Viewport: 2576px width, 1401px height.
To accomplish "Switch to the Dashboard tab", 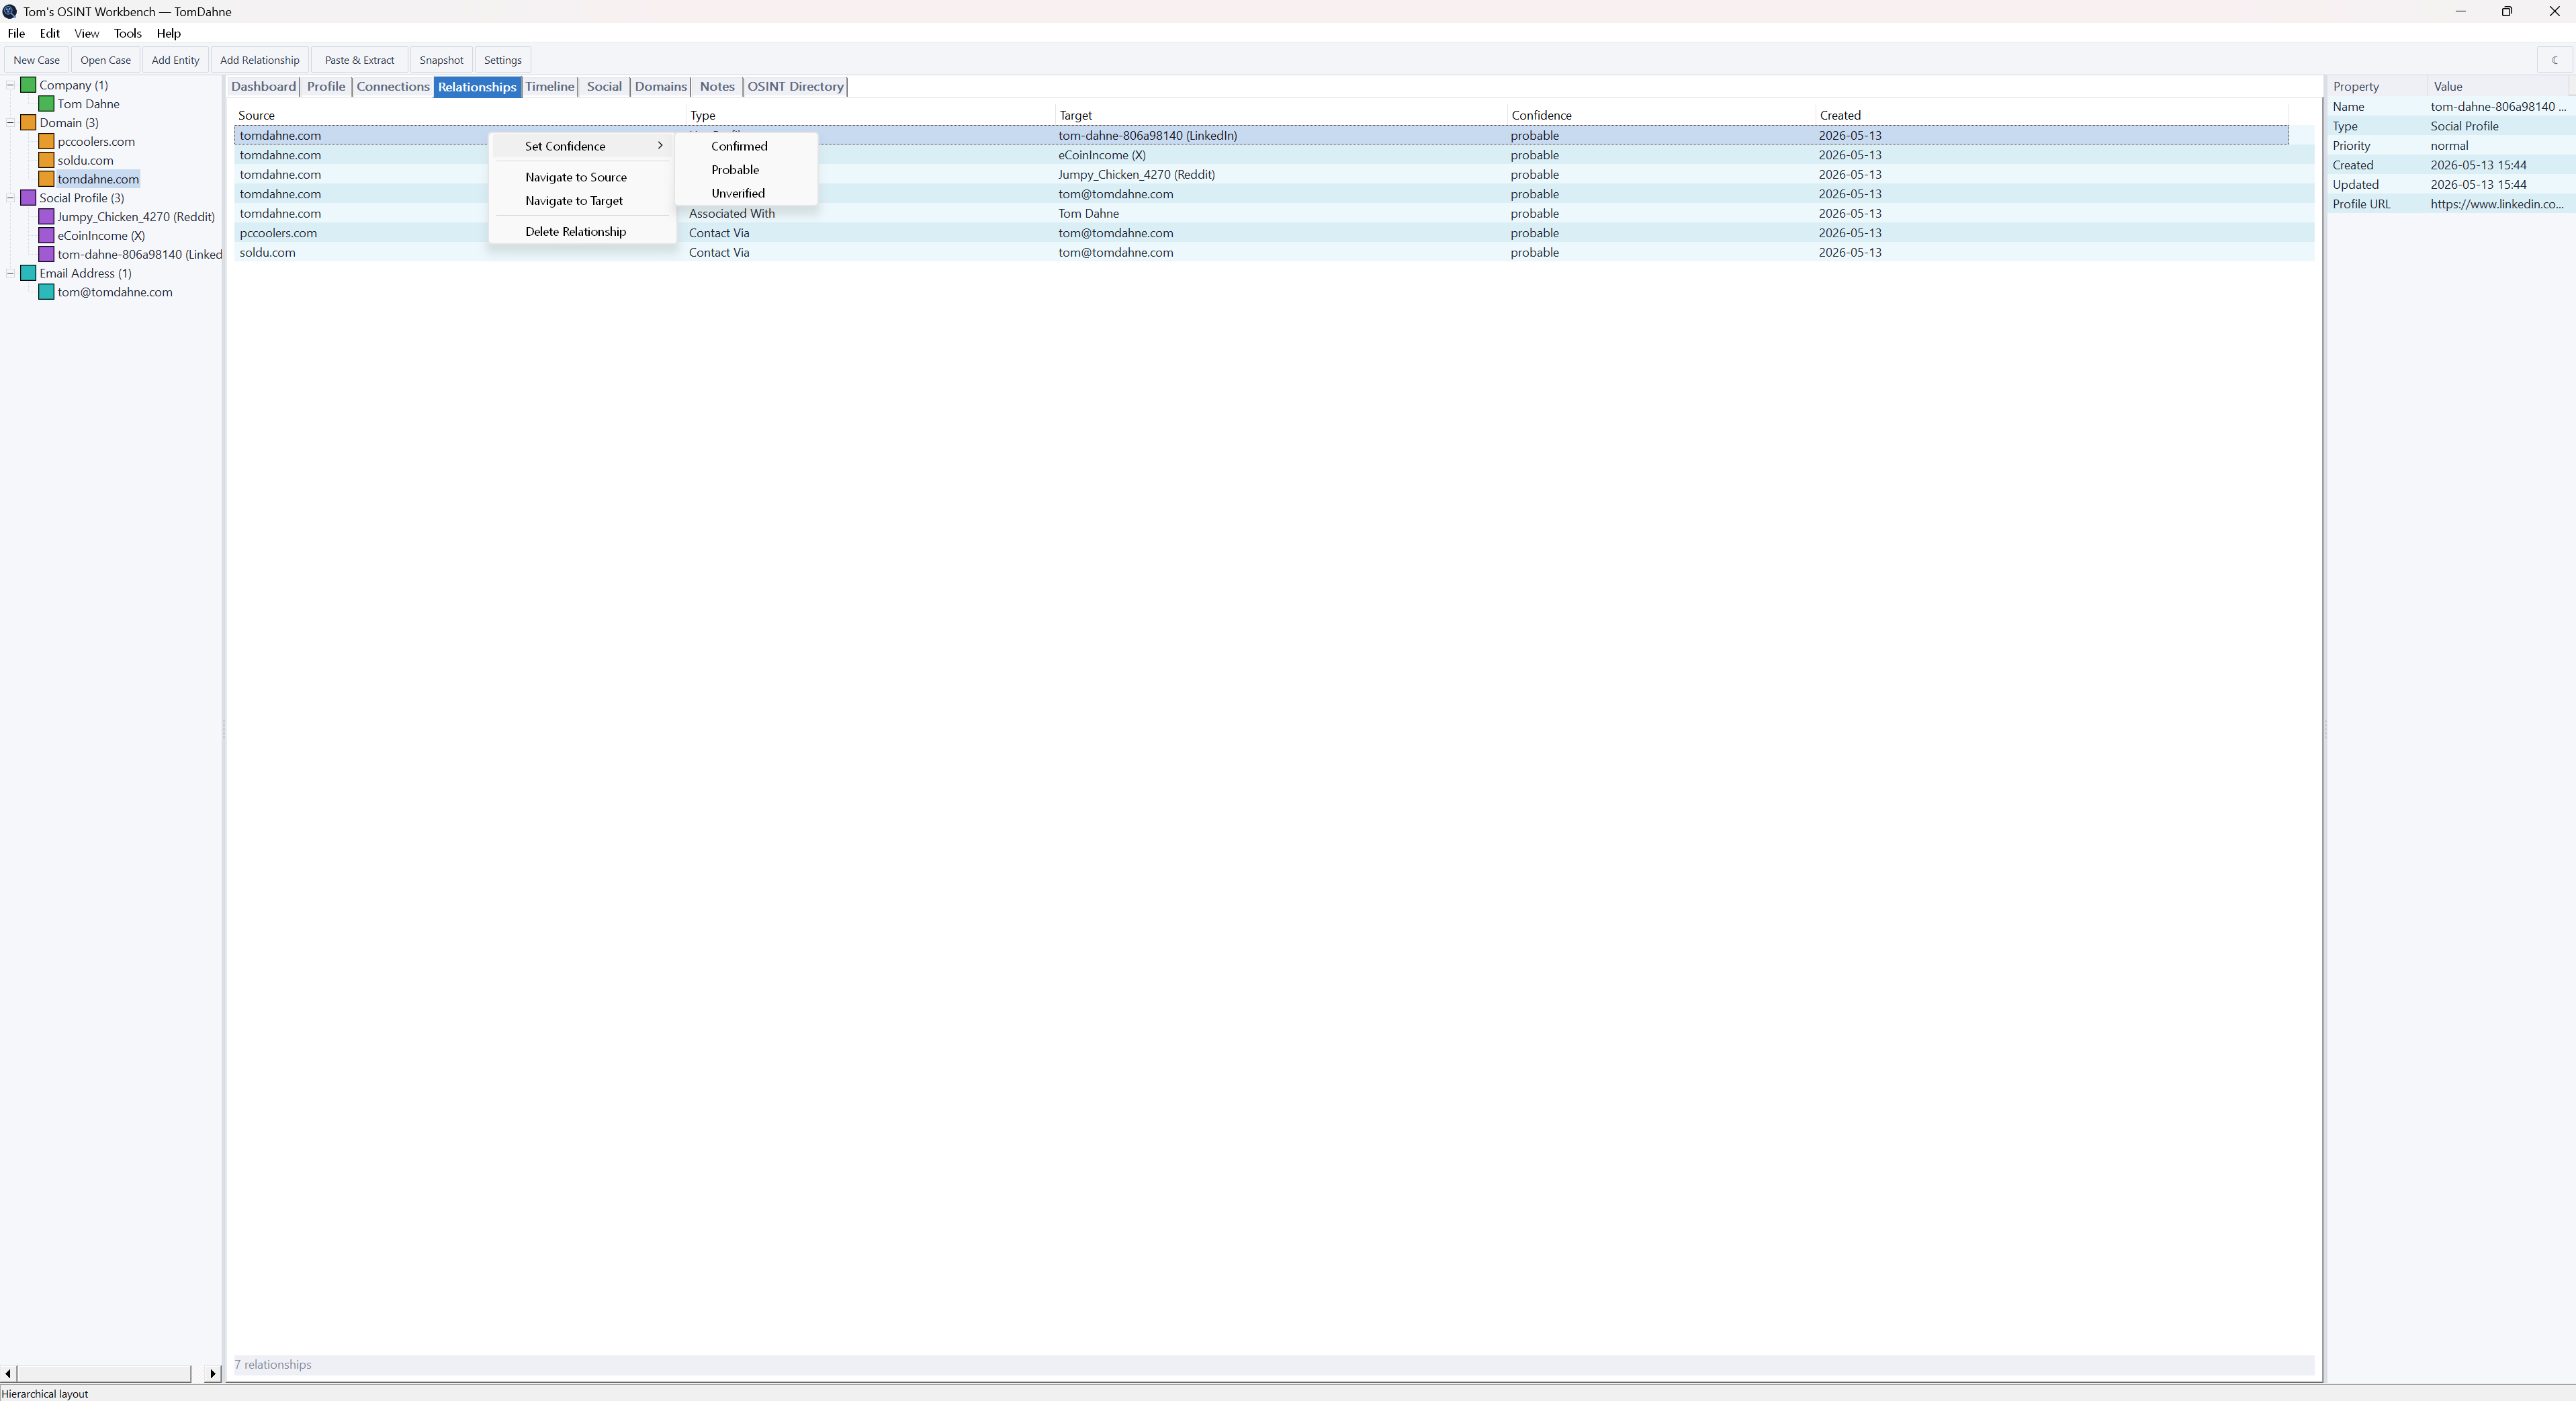I will pos(264,87).
